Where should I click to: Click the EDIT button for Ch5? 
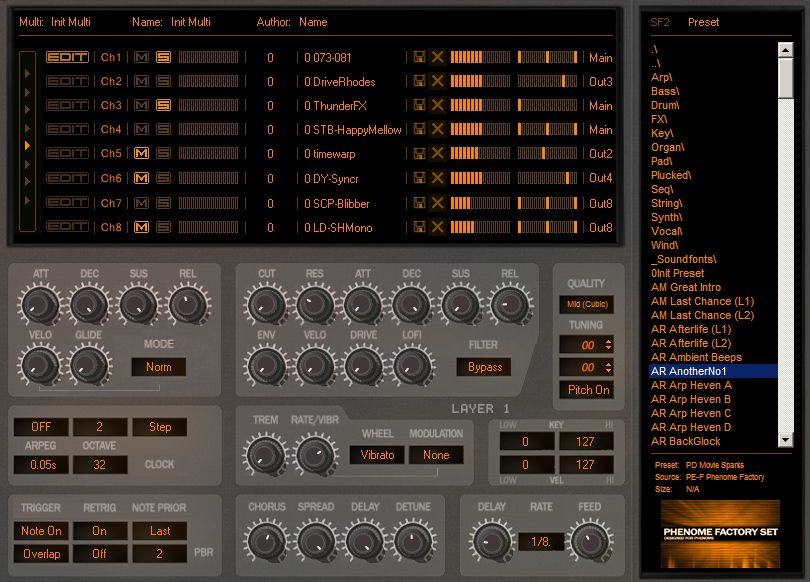(x=67, y=154)
